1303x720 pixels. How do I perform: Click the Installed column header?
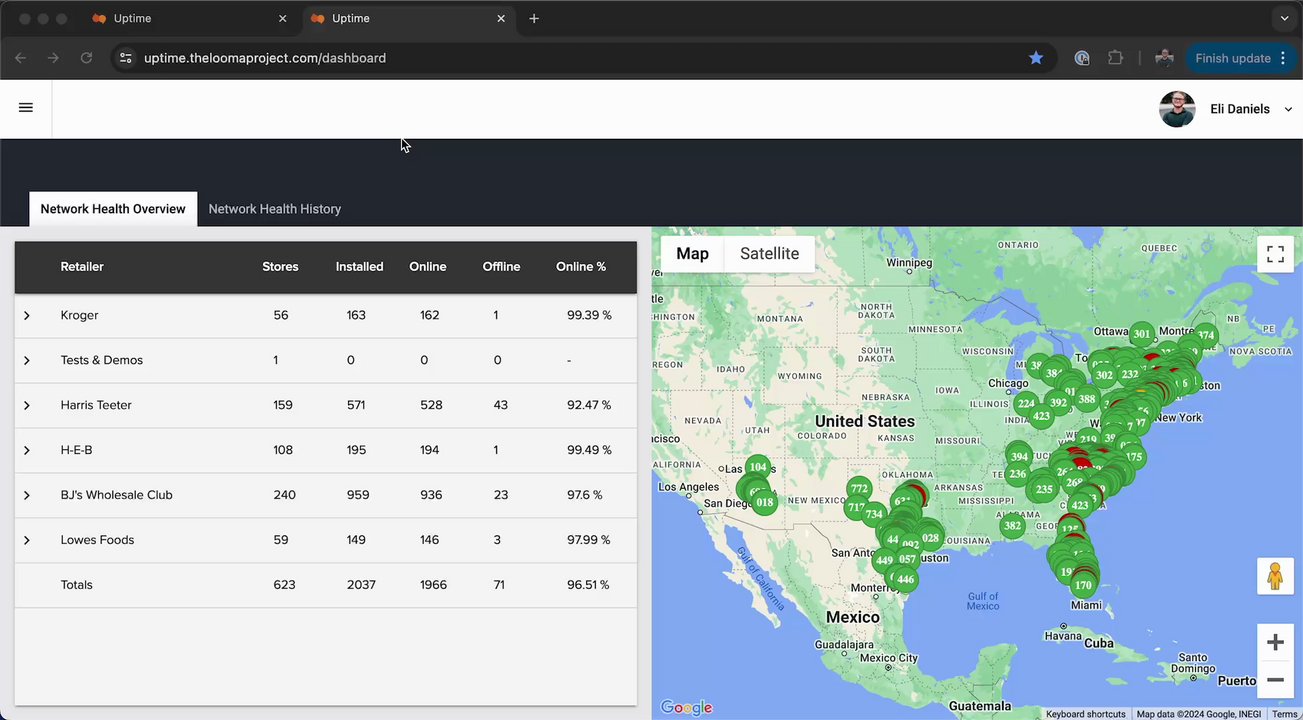pyautogui.click(x=359, y=267)
